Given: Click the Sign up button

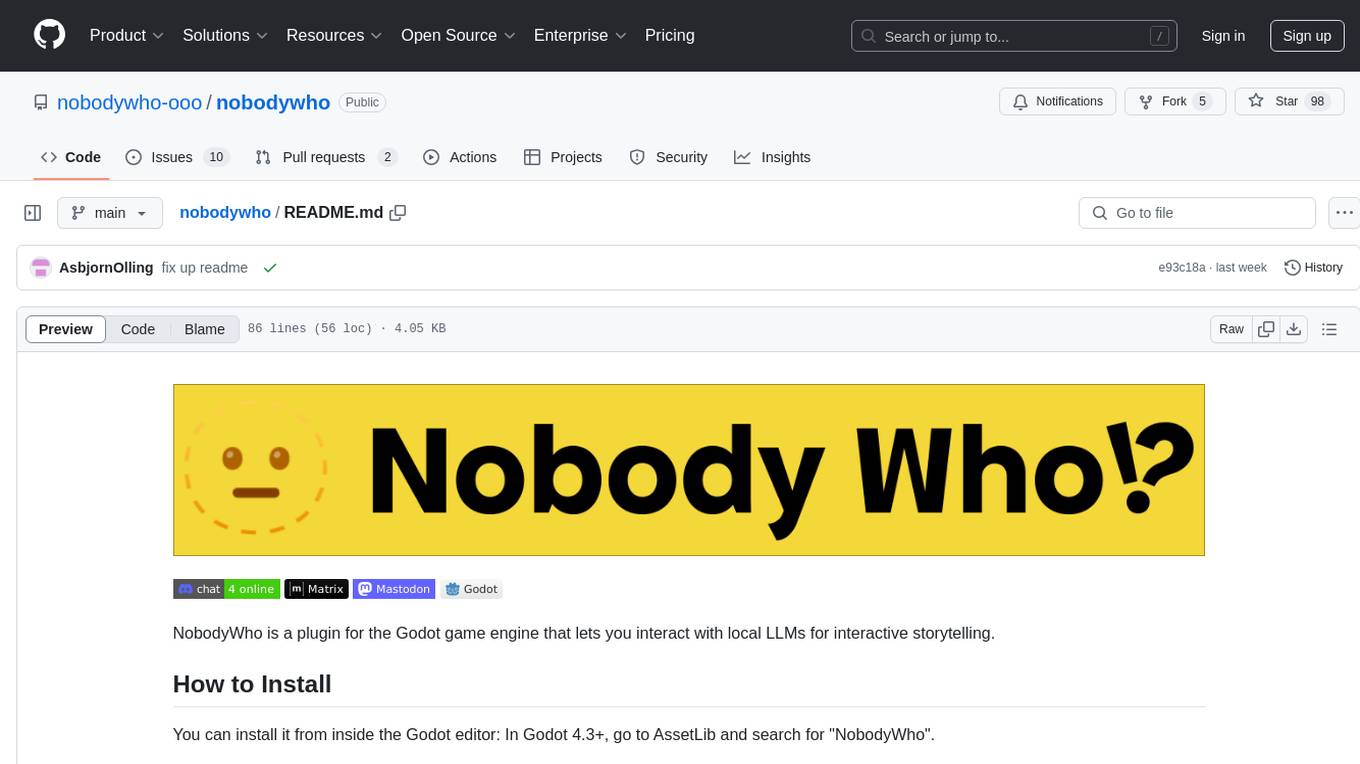Looking at the screenshot, I should [1307, 36].
